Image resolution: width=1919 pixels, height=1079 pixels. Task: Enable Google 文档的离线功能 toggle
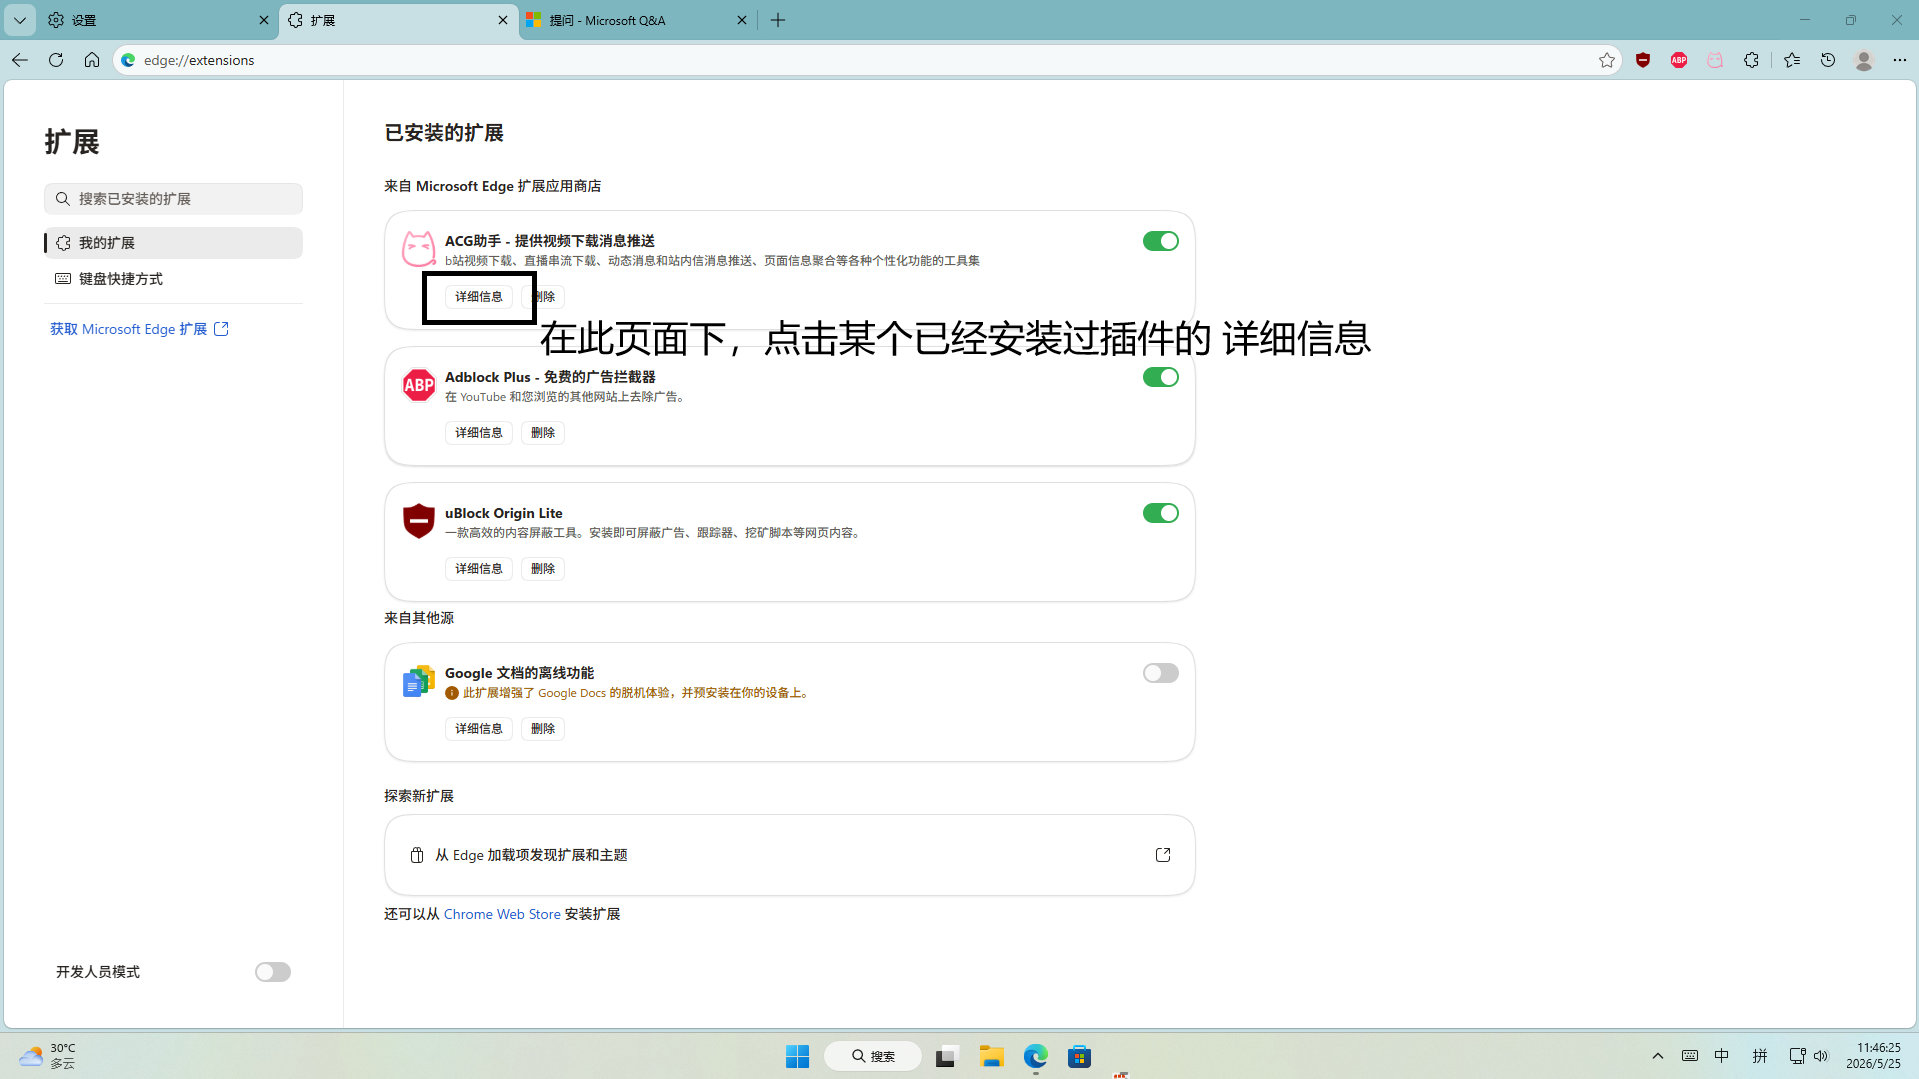point(1160,673)
